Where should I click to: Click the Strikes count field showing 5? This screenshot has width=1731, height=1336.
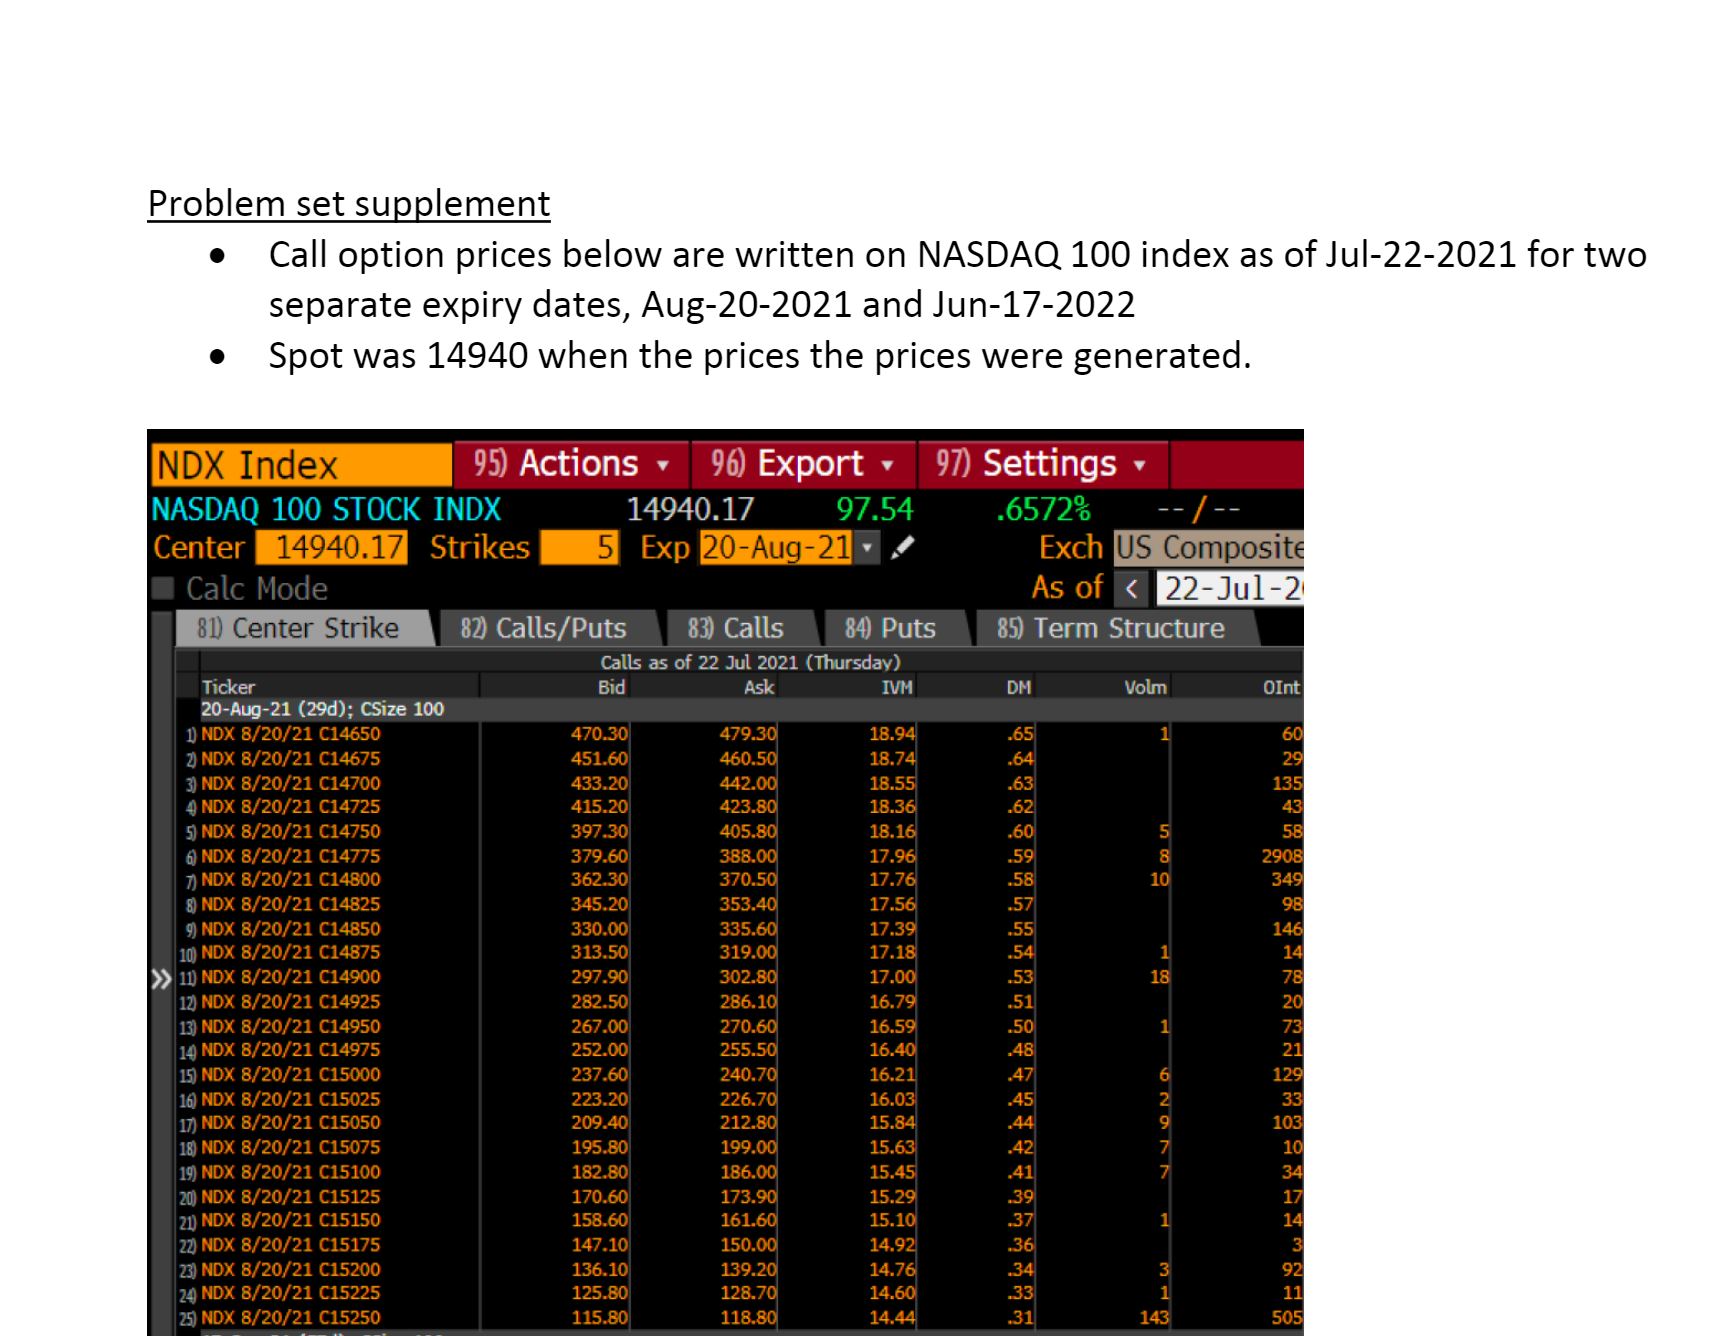580,548
